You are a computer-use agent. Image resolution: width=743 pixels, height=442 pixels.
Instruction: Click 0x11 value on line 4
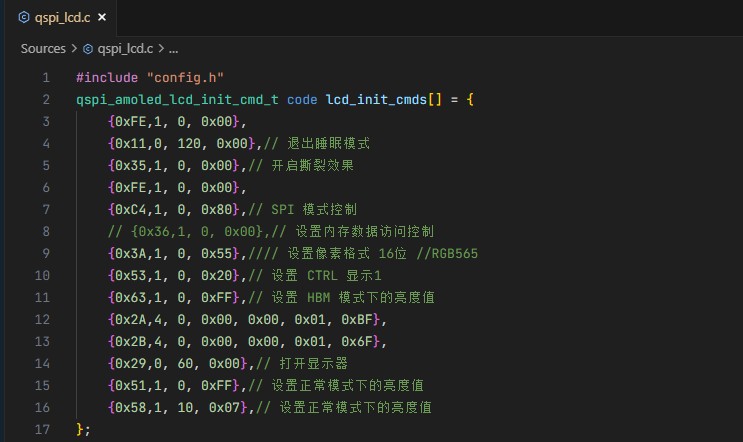(130, 144)
